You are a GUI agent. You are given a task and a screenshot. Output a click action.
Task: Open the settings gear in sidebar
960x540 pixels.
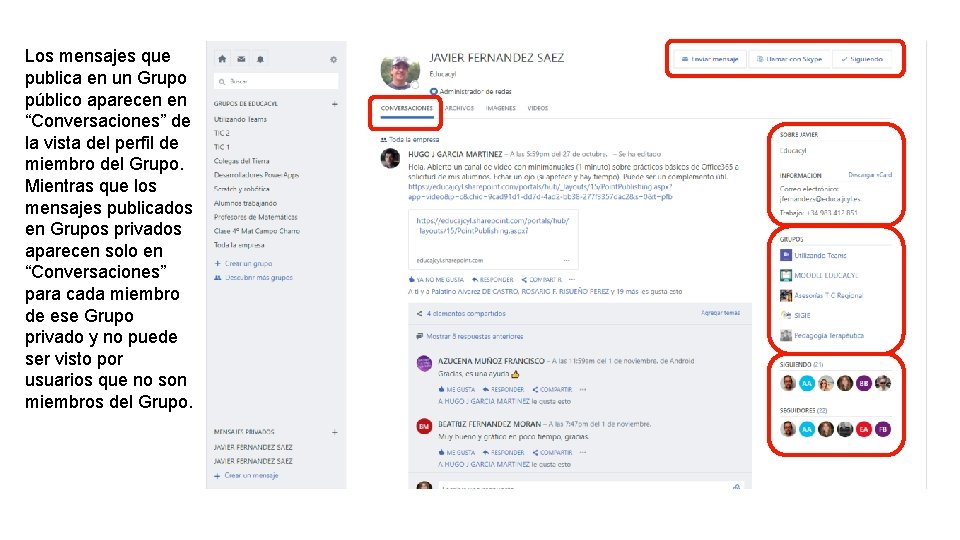coord(334,59)
